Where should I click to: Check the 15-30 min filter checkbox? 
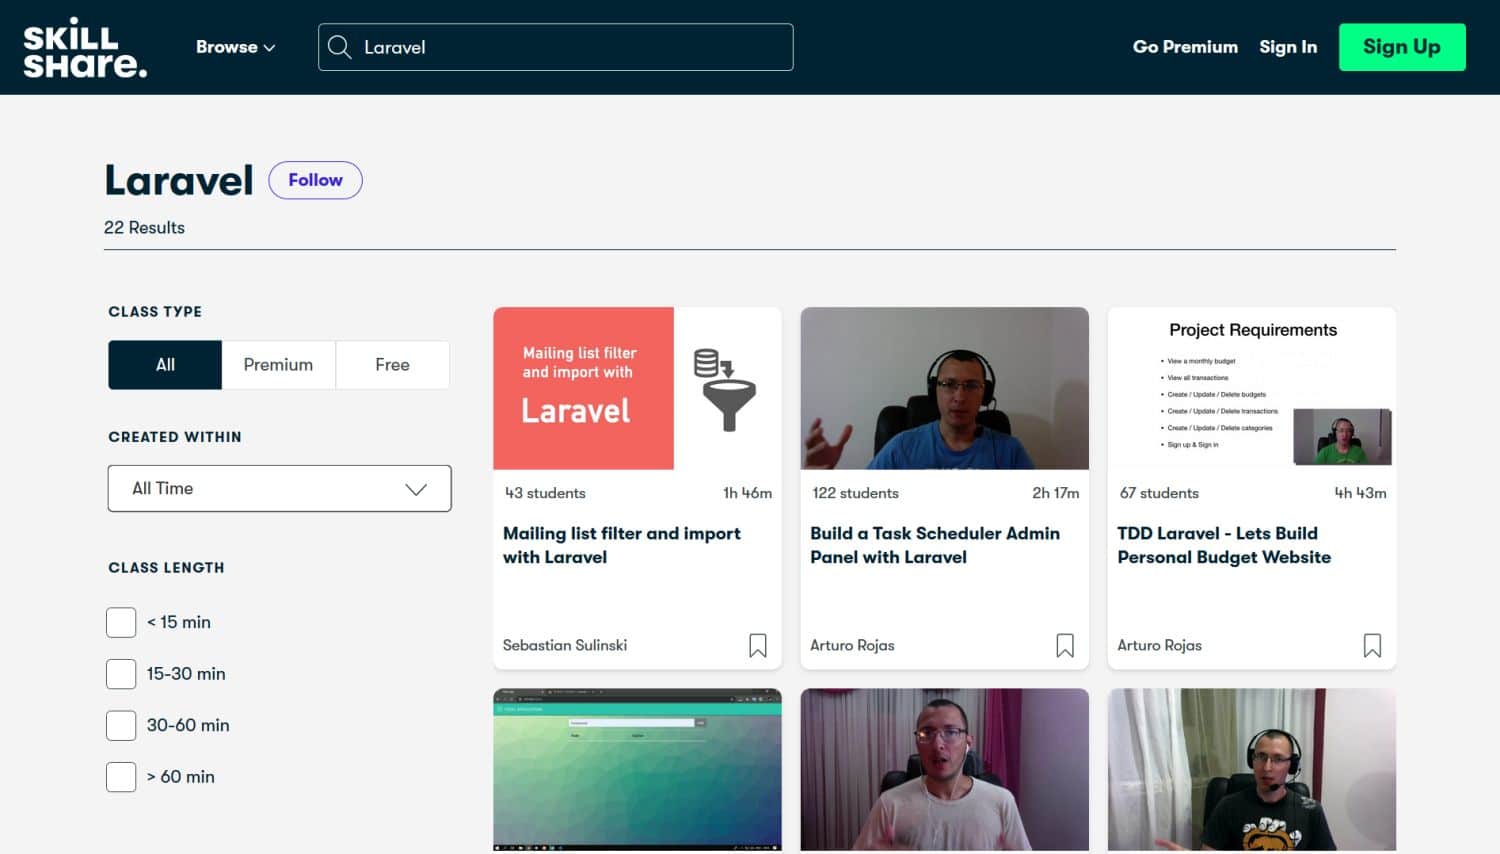(x=120, y=673)
